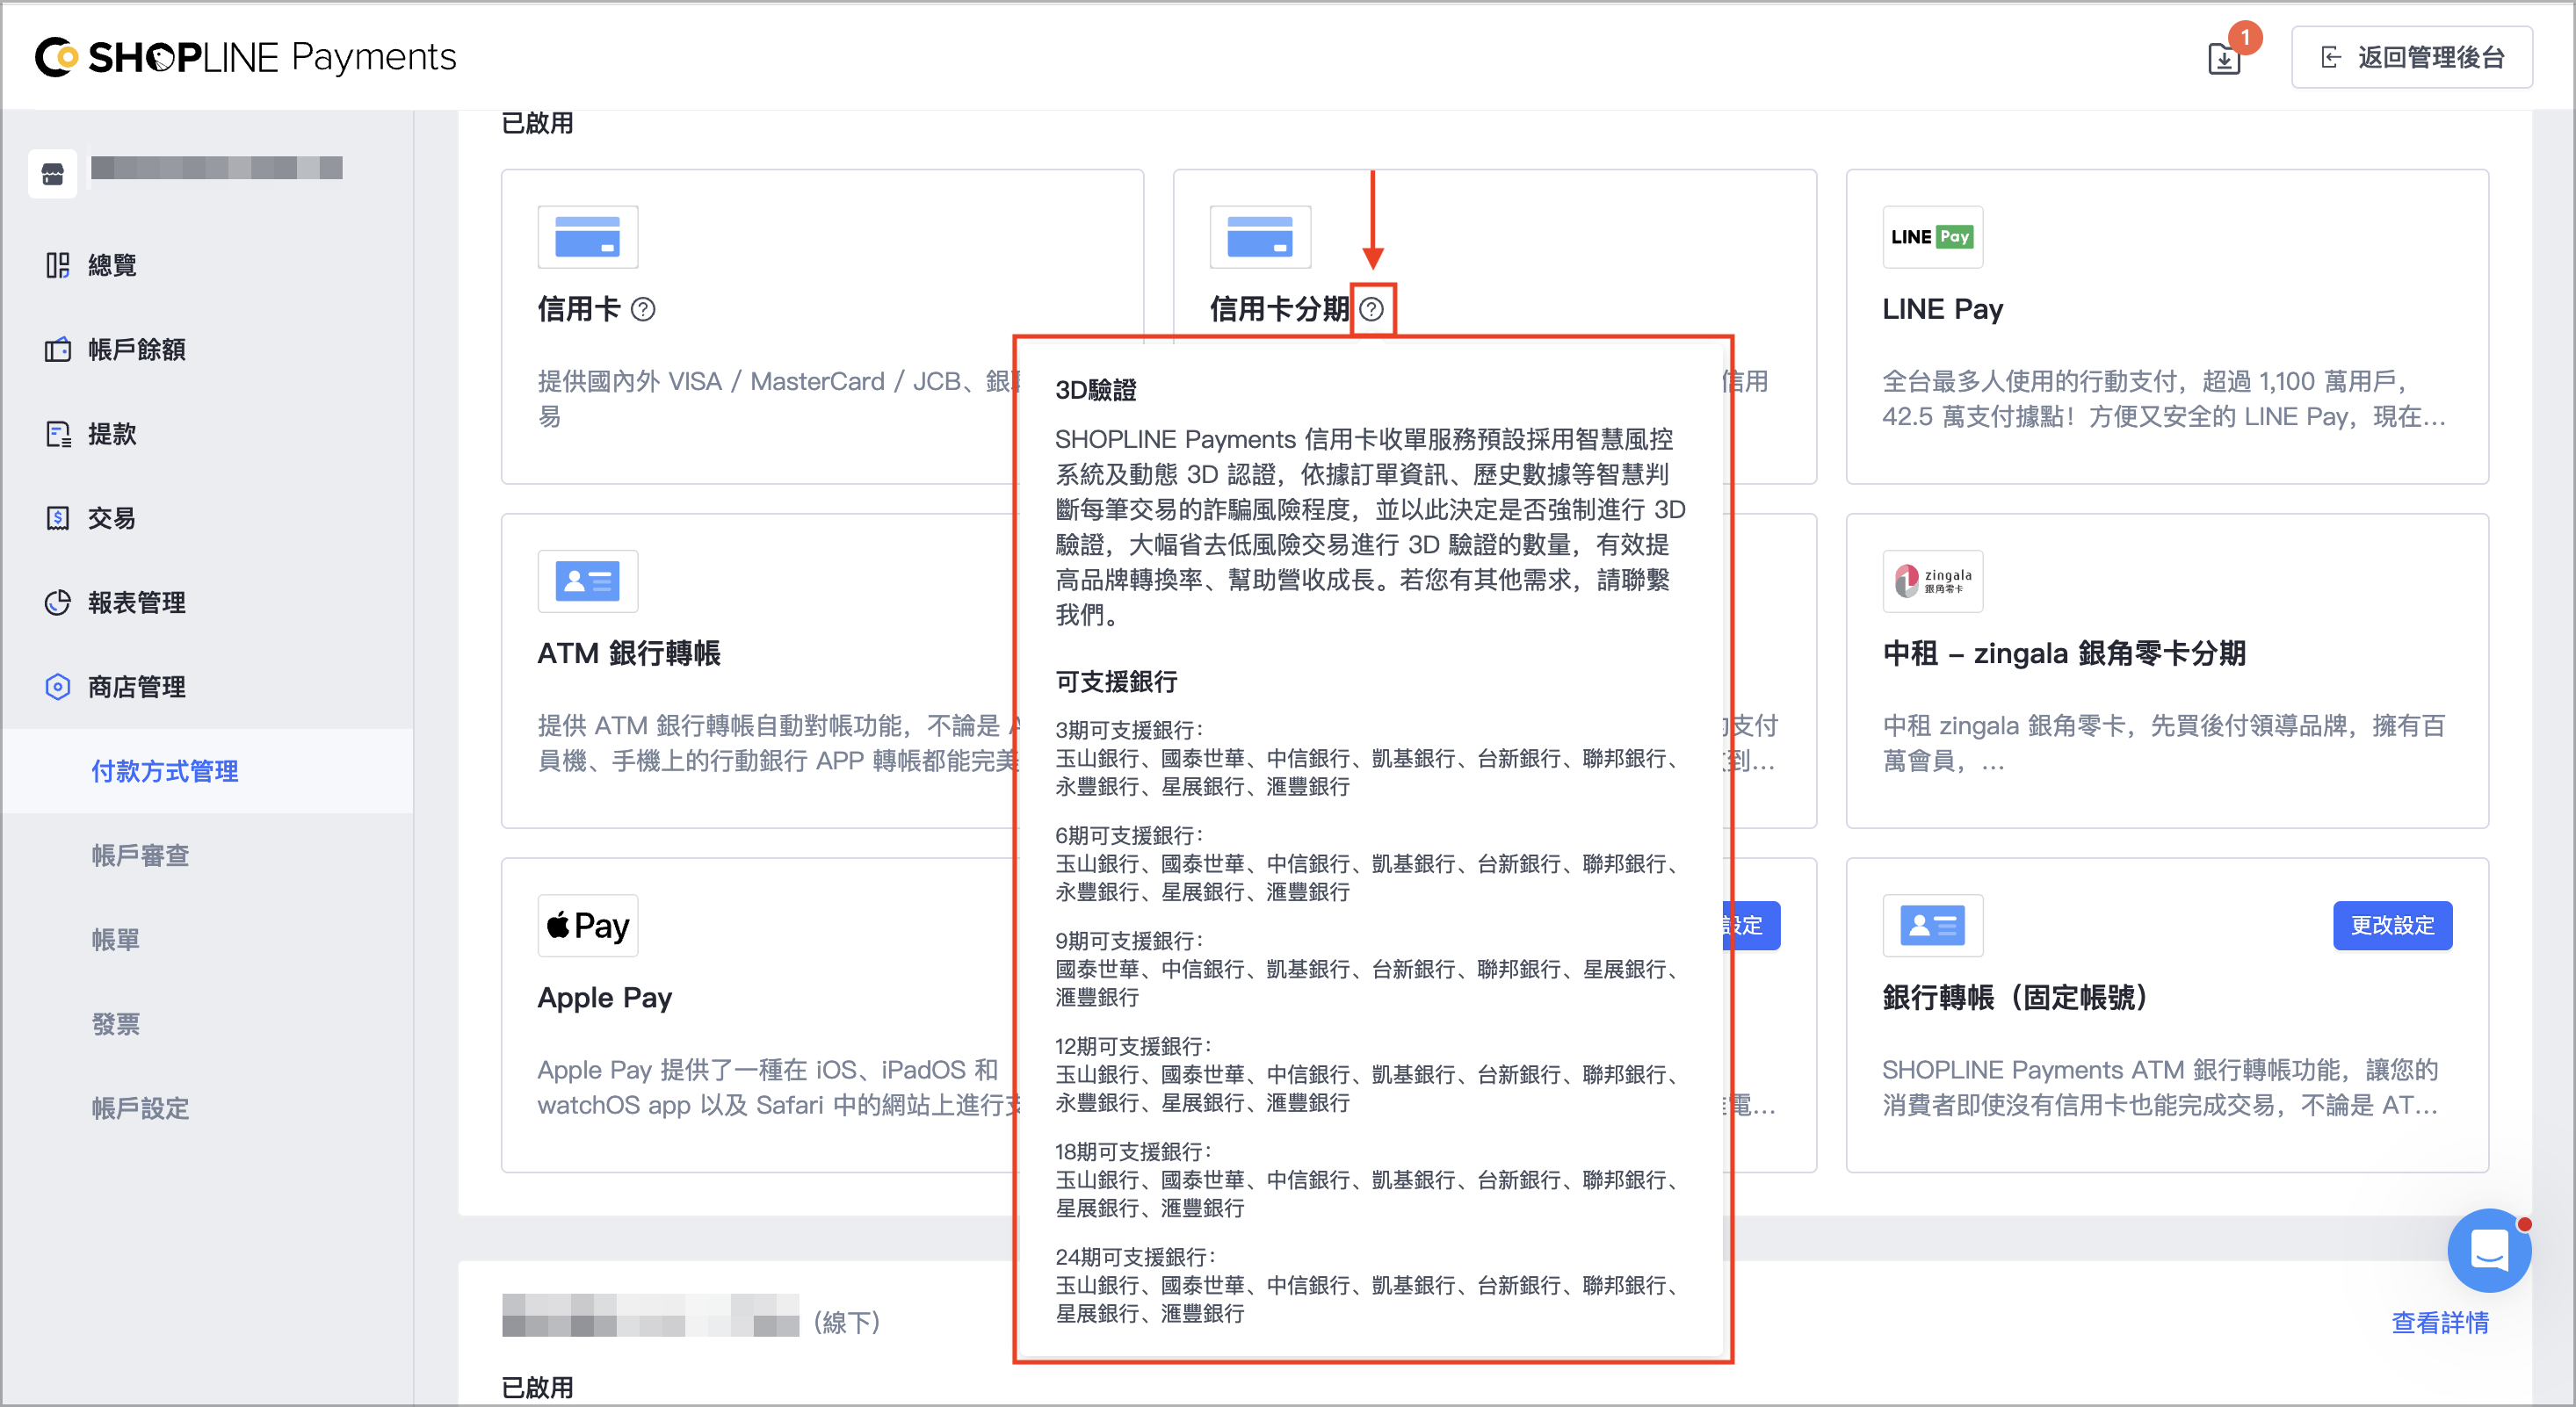Click the 3期可支援銀行 line in tooltip
2576x1407 pixels.
pyautogui.click(x=1130, y=730)
